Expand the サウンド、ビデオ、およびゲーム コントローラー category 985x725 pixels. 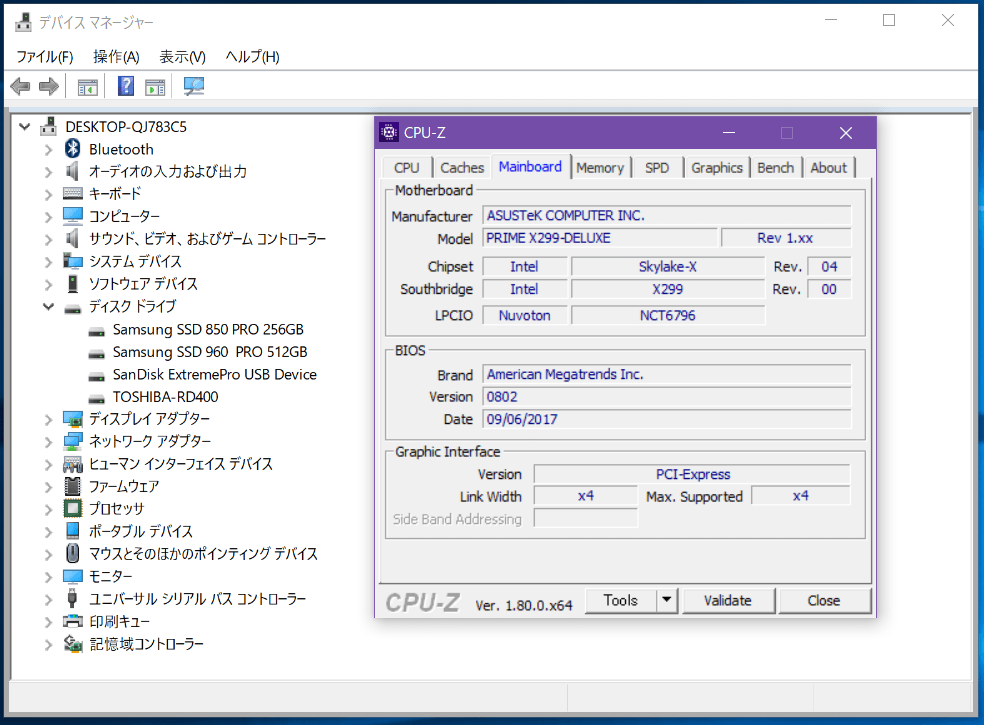pyautogui.click(x=48, y=239)
